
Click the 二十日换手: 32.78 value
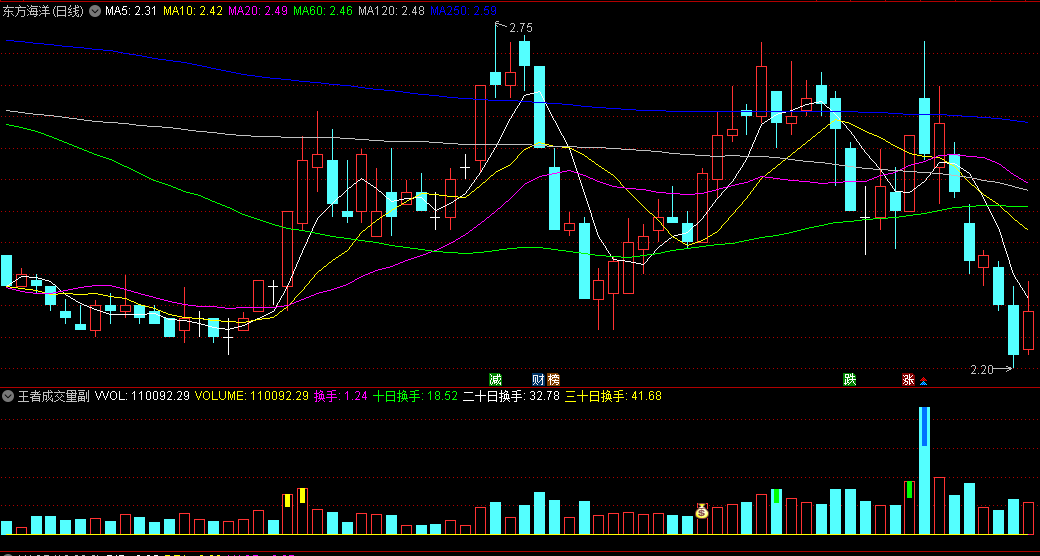click(x=511, y=396)
